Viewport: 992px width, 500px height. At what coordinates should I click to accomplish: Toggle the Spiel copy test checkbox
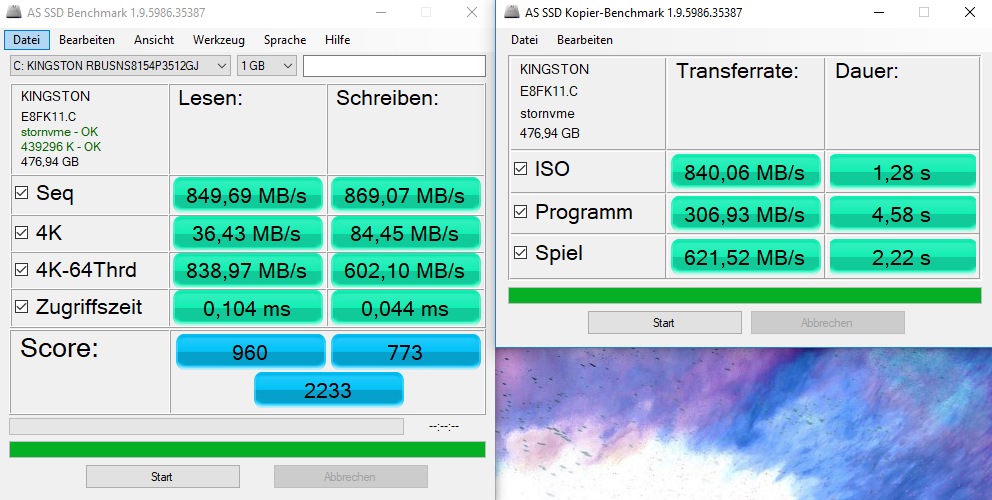(520, 253)
